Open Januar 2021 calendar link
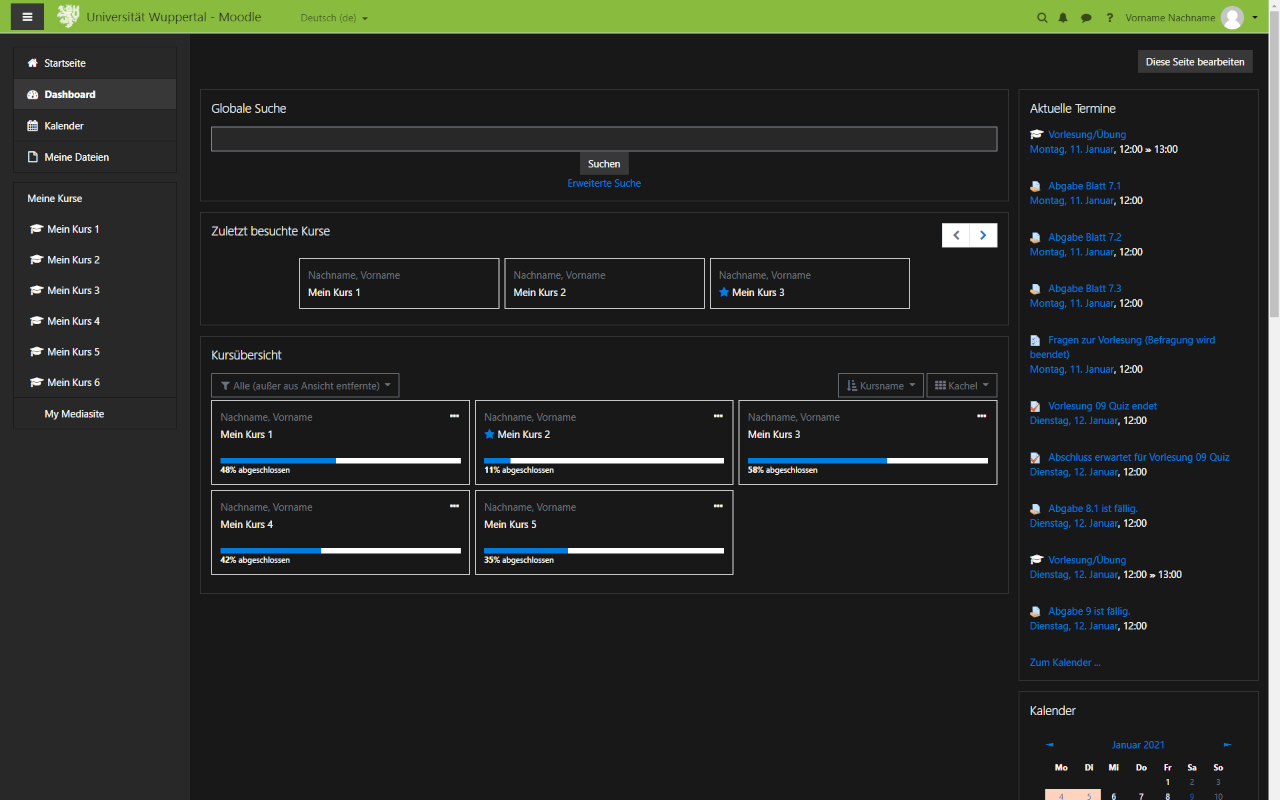Viewport: 1280px width, 800px height. (1138, 745)
